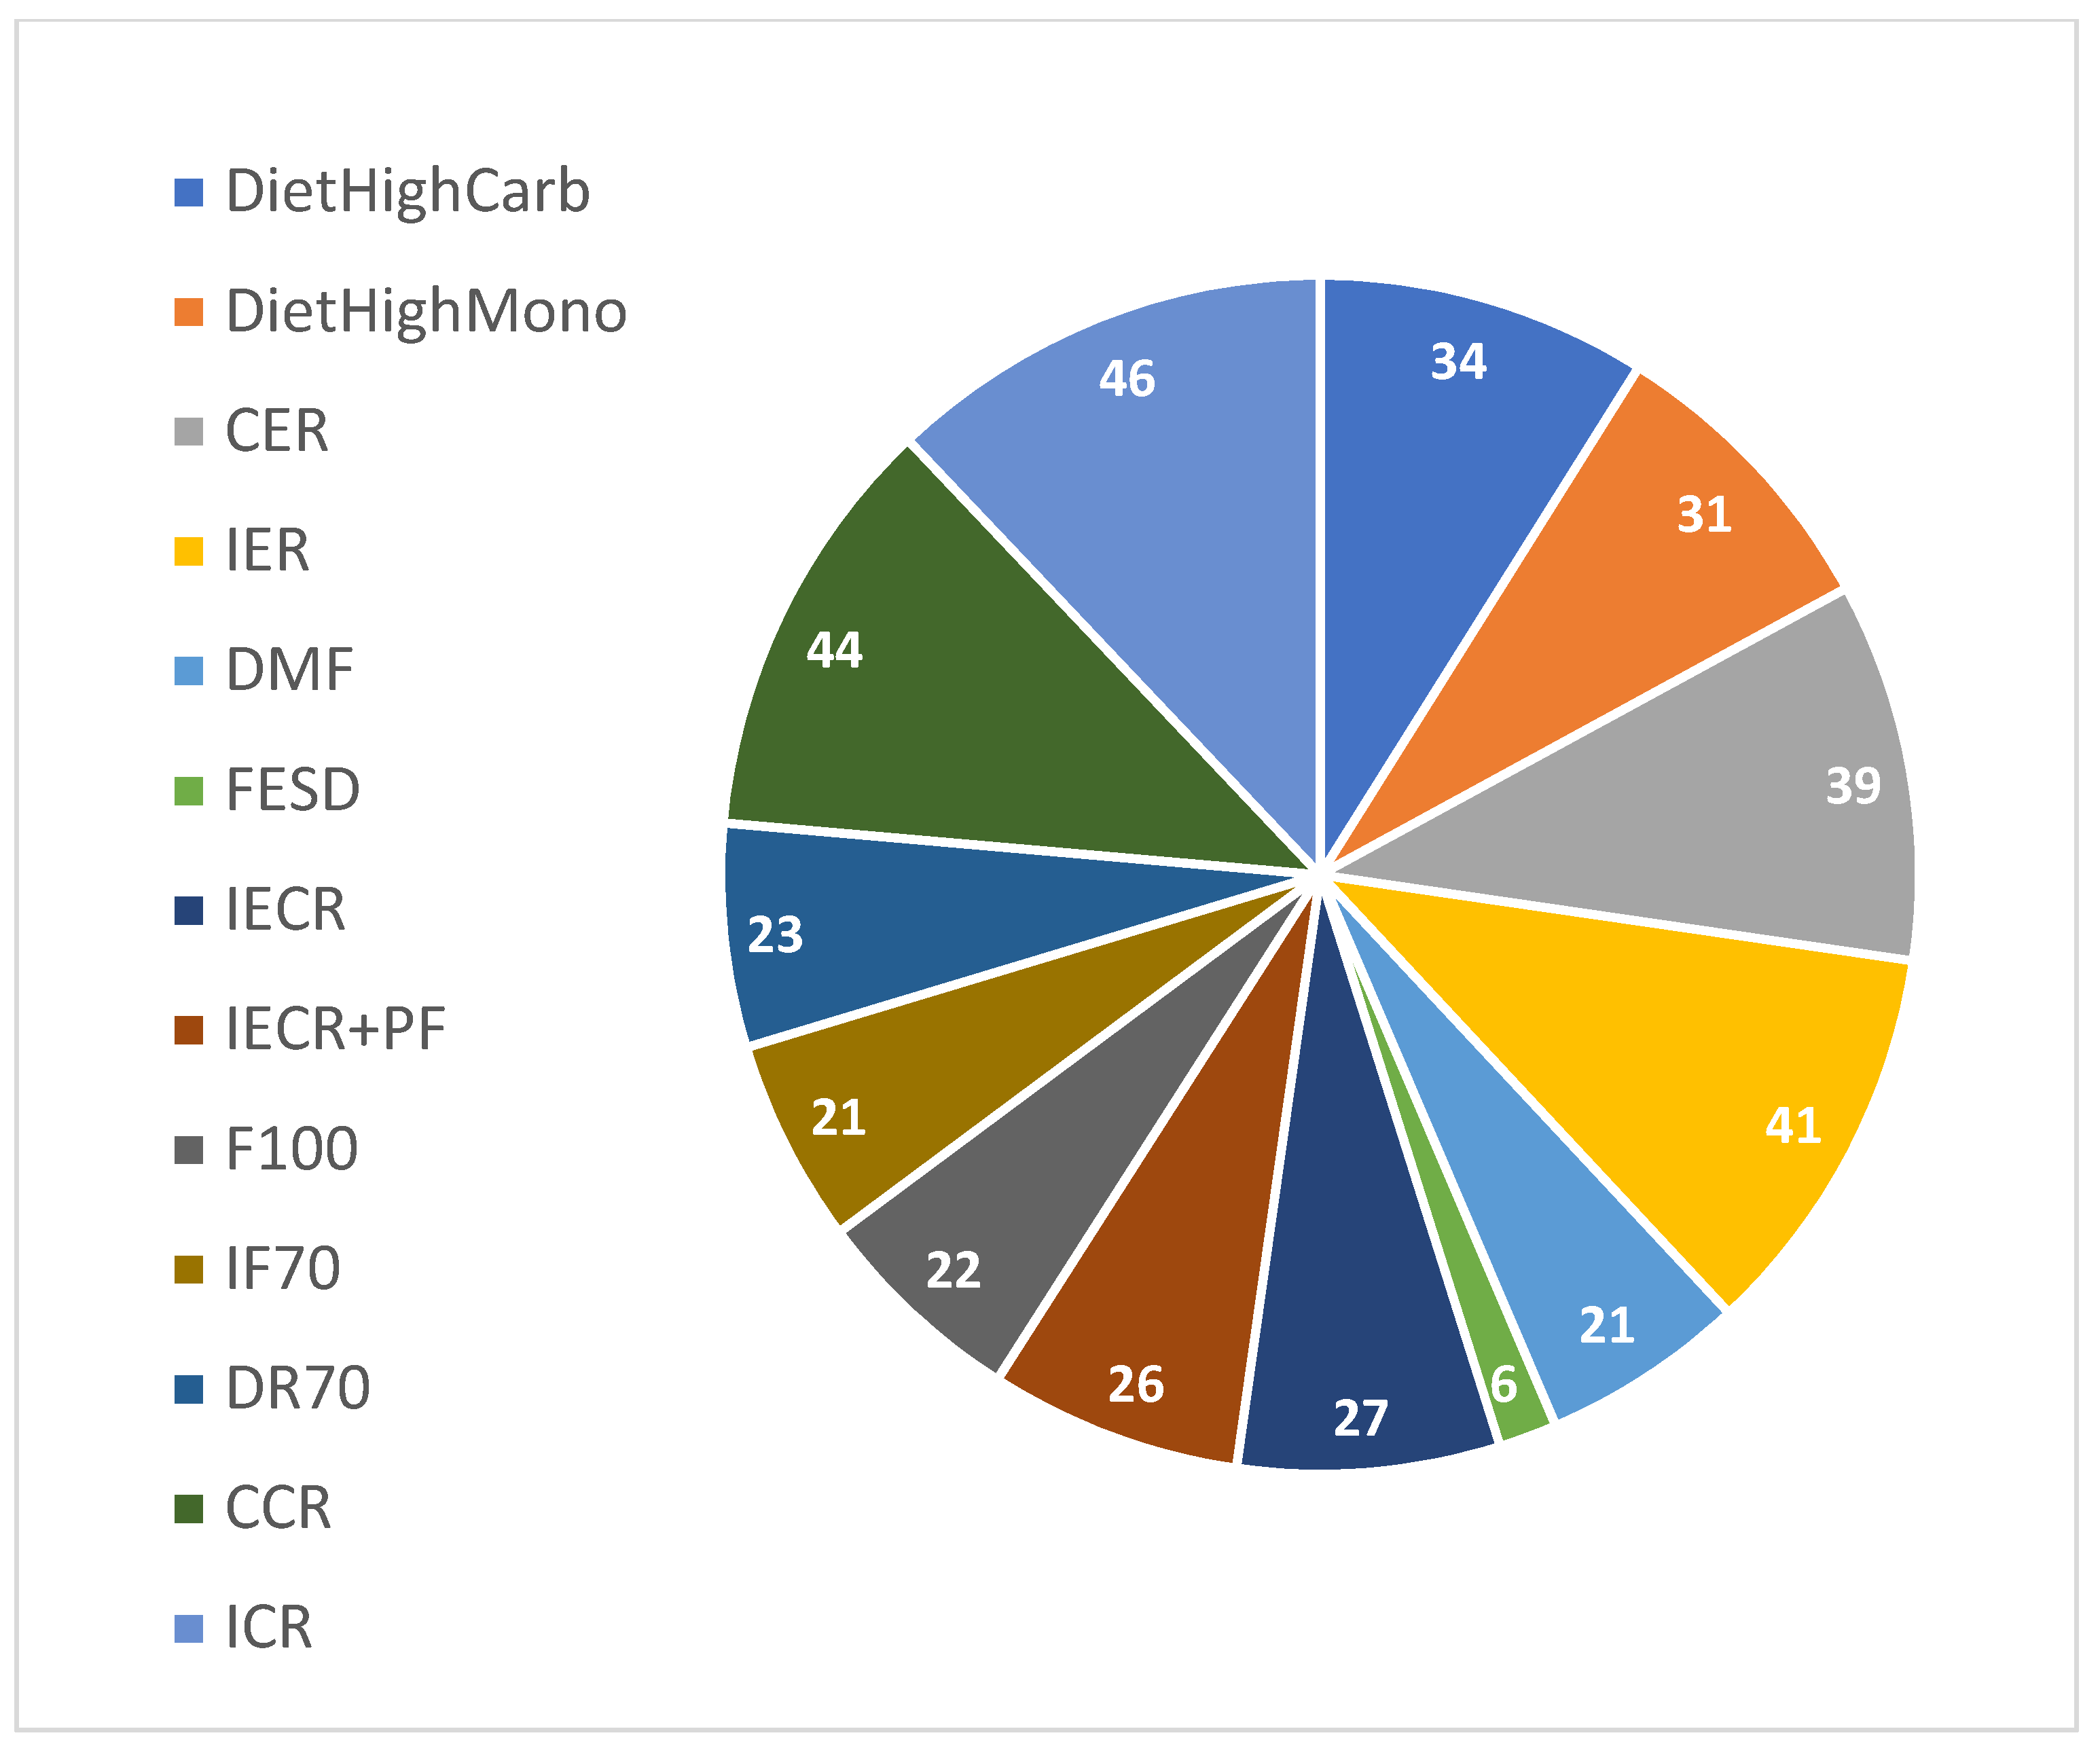Click the yellow IER legend swatch
This screenshot has height=1746, width=2100.
(x=188, y=551)
